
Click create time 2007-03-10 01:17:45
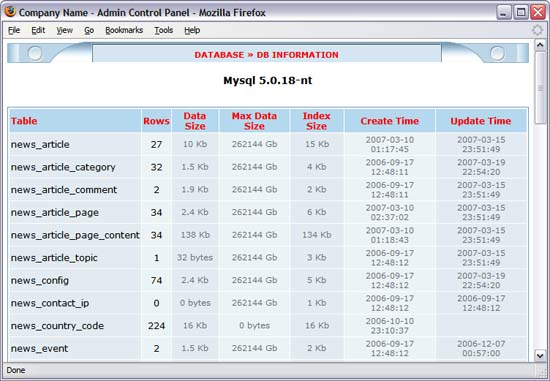390,145
